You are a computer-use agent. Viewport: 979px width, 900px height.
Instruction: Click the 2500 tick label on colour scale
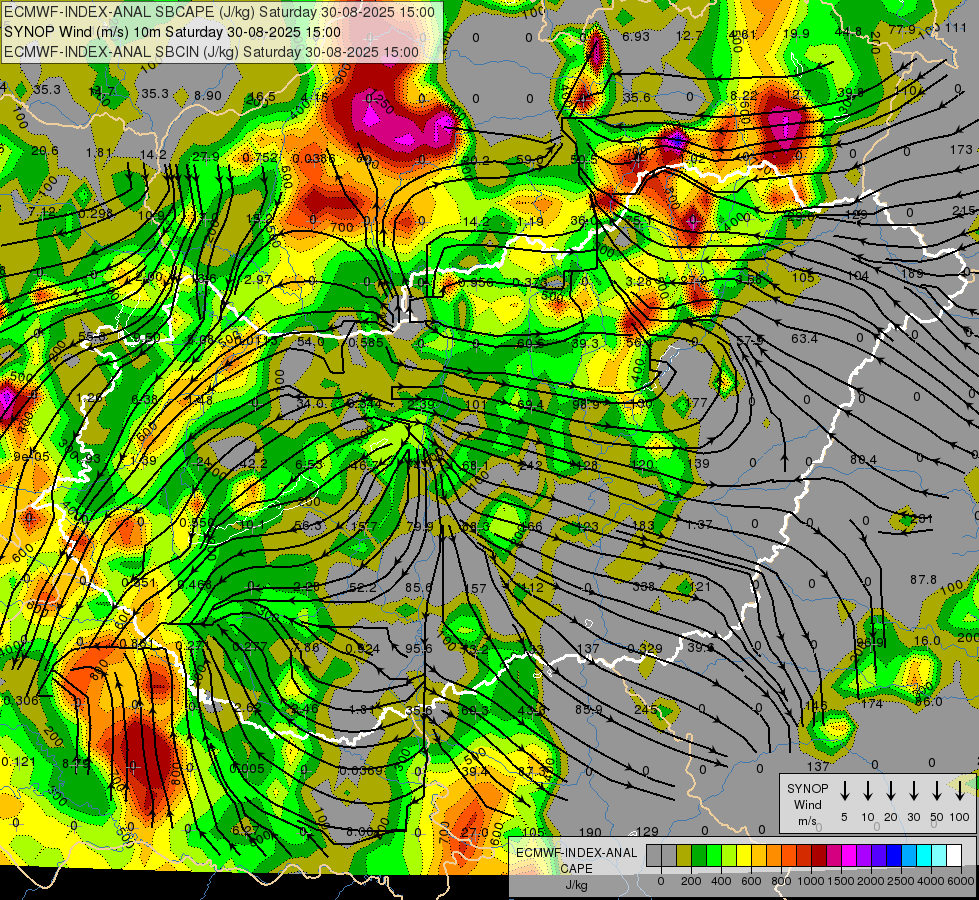point(901,881)
